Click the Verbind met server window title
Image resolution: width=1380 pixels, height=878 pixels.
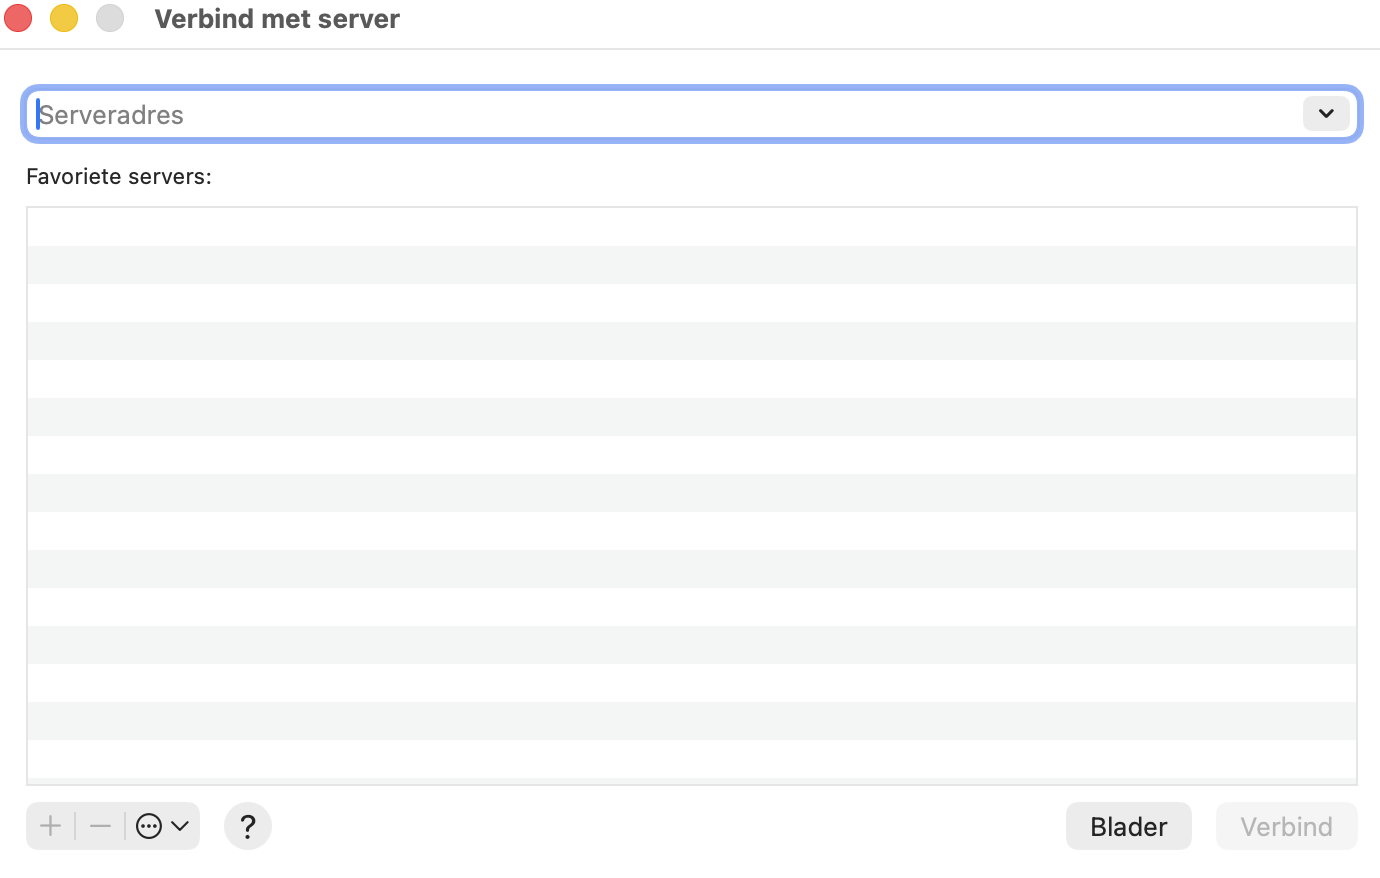pos(277,19)
